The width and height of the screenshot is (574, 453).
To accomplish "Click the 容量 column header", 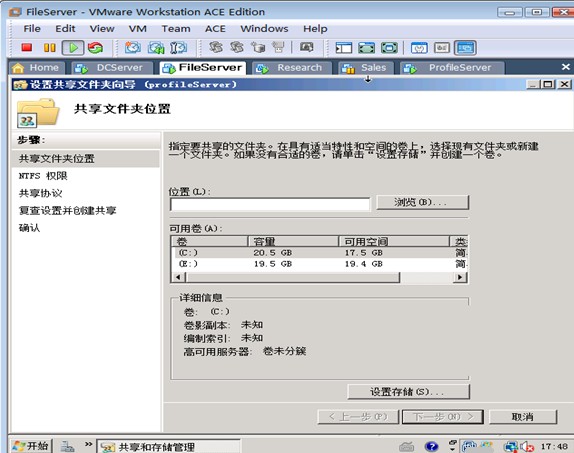I will coord(293,242).
